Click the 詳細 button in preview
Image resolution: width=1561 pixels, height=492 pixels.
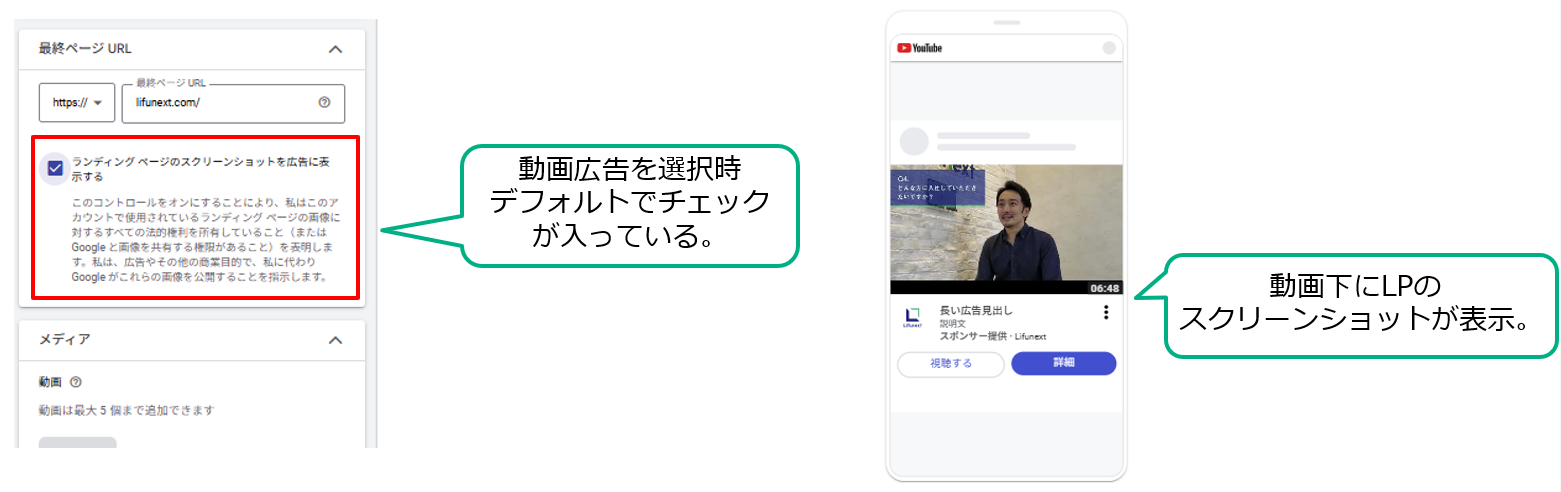pyautogui.click(x=1064, y=363)
